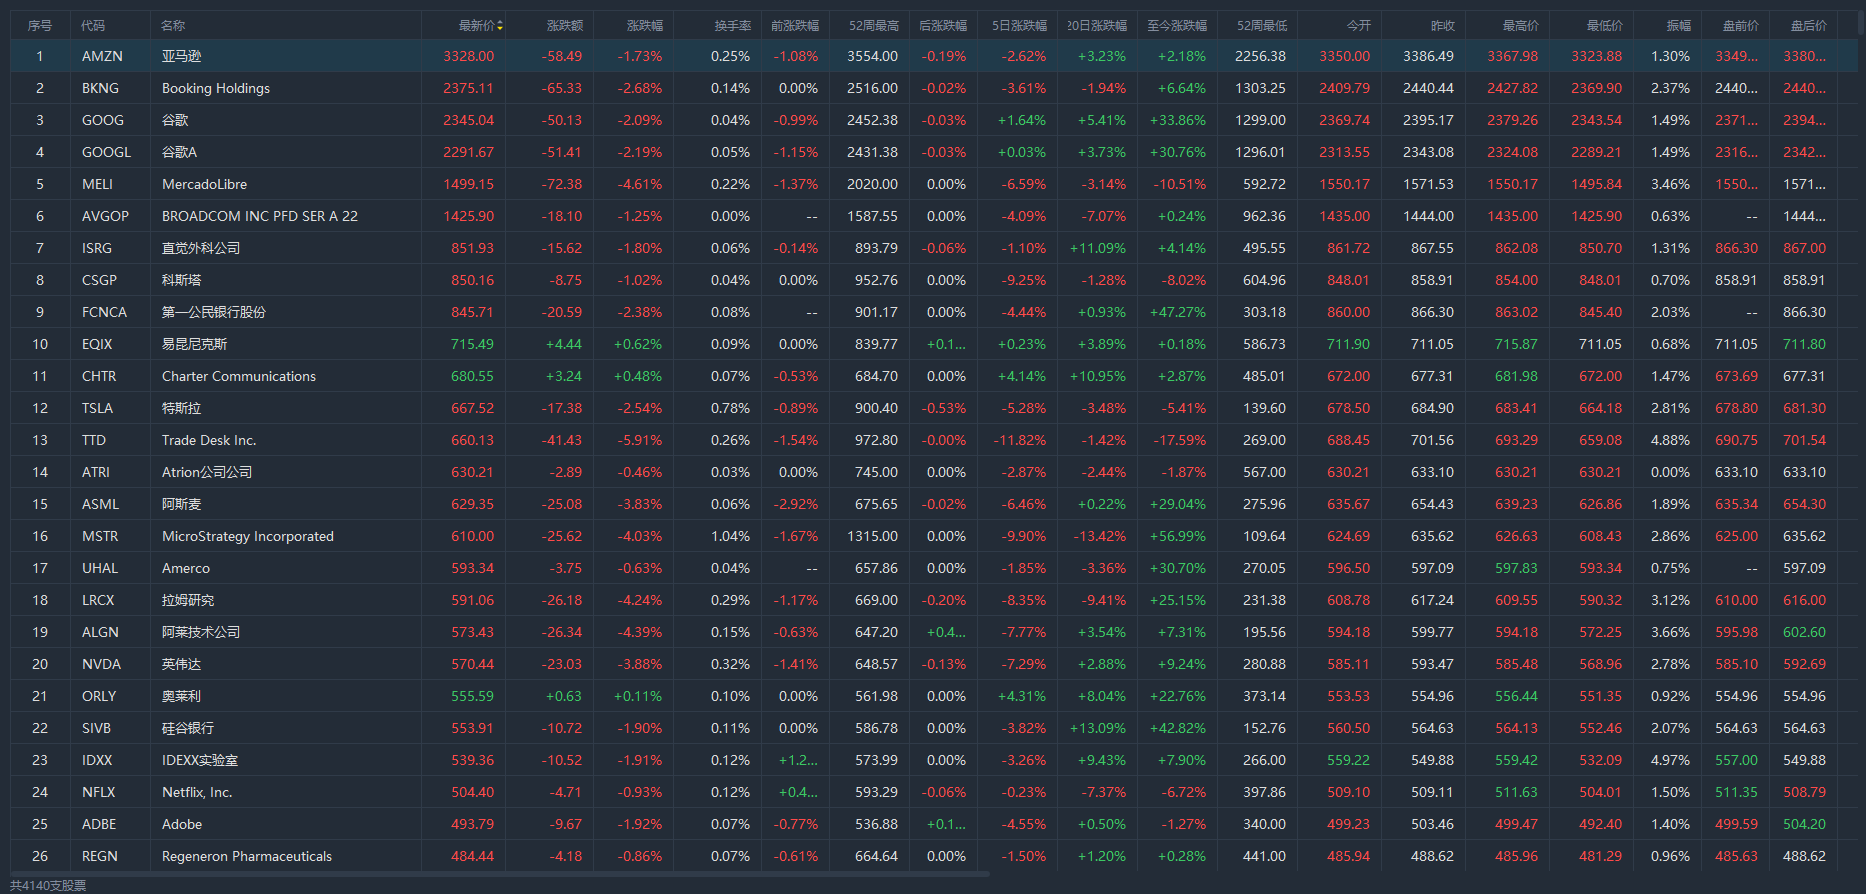The height and width of the screenshot is (894, 1866).
Task: Select MSTR turnover rate 1.04%
Action: (x=730, y=536)
